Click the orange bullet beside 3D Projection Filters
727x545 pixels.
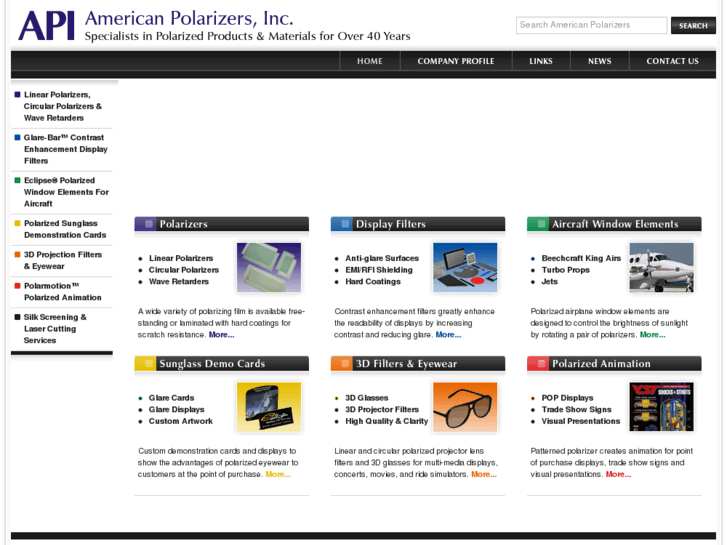click(x=17, y=254)
